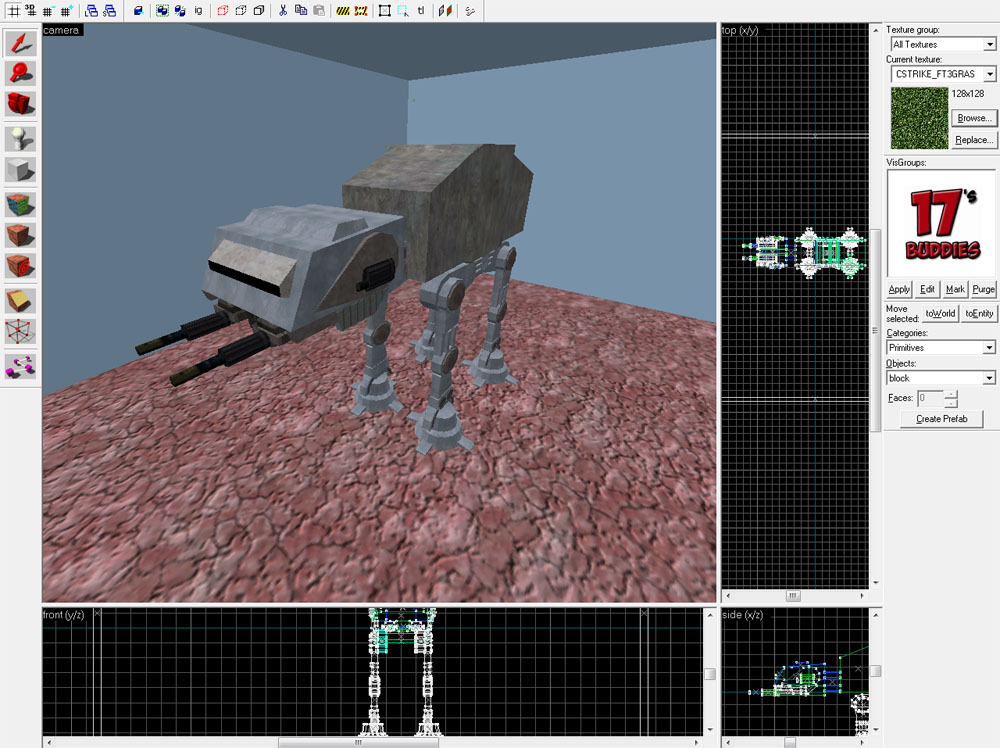
Task: Open the Texture group dropdown
Action: click(989, 44)
